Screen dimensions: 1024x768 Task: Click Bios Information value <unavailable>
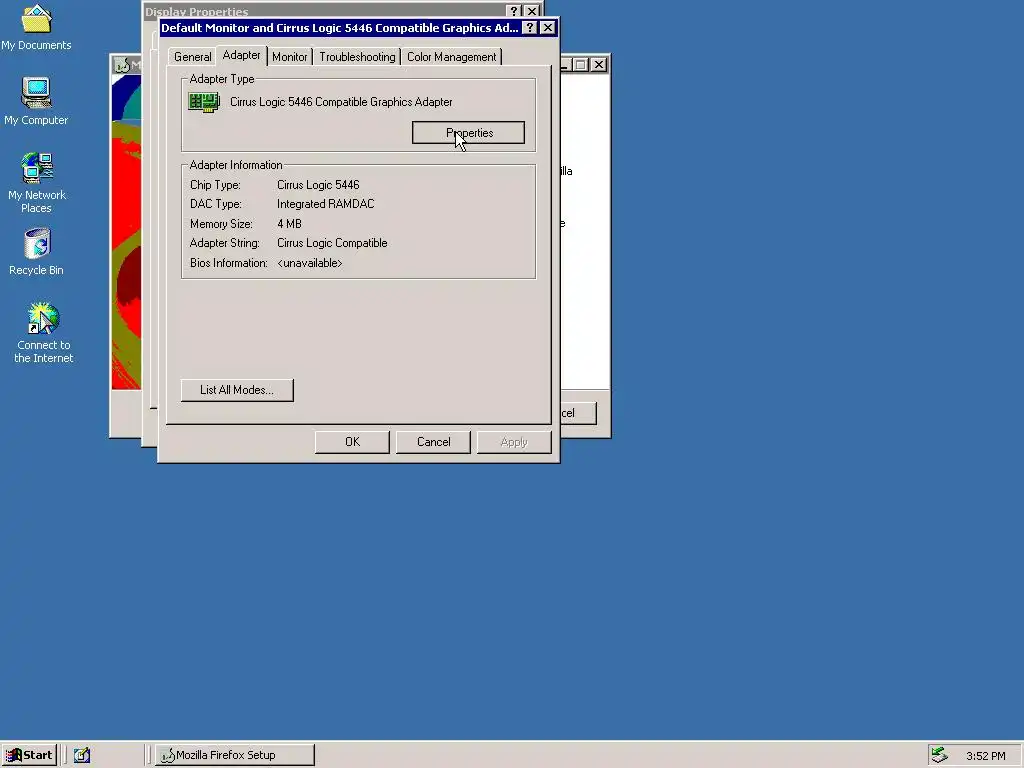(x=310, y=263)
